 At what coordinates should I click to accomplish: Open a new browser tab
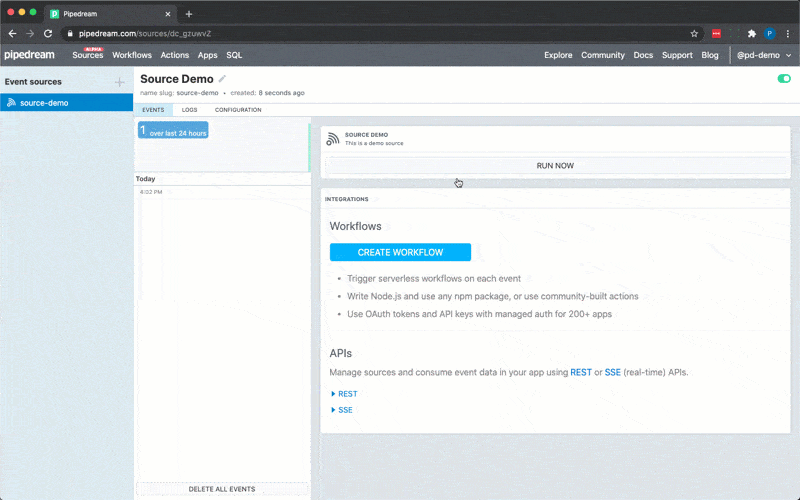pos(189,14)
